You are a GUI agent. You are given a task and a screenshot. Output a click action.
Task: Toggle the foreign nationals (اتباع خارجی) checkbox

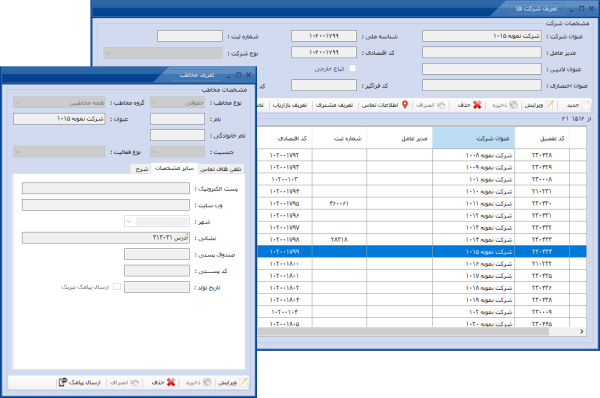353,68
